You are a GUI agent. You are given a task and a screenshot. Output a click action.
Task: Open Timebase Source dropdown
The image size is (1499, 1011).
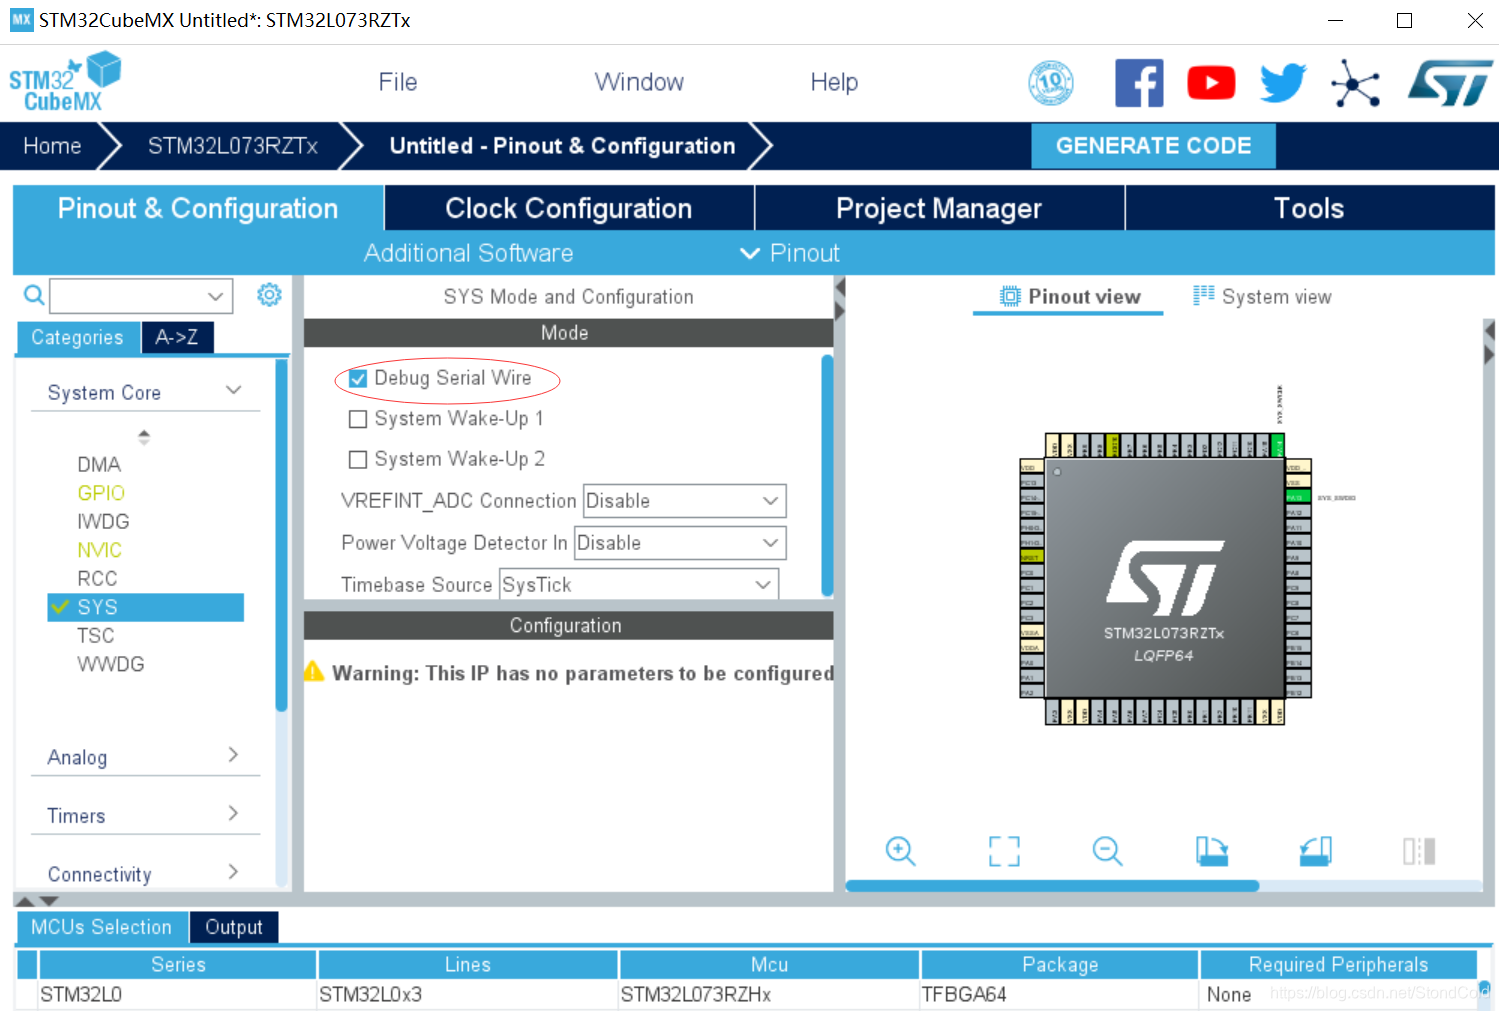638,585
